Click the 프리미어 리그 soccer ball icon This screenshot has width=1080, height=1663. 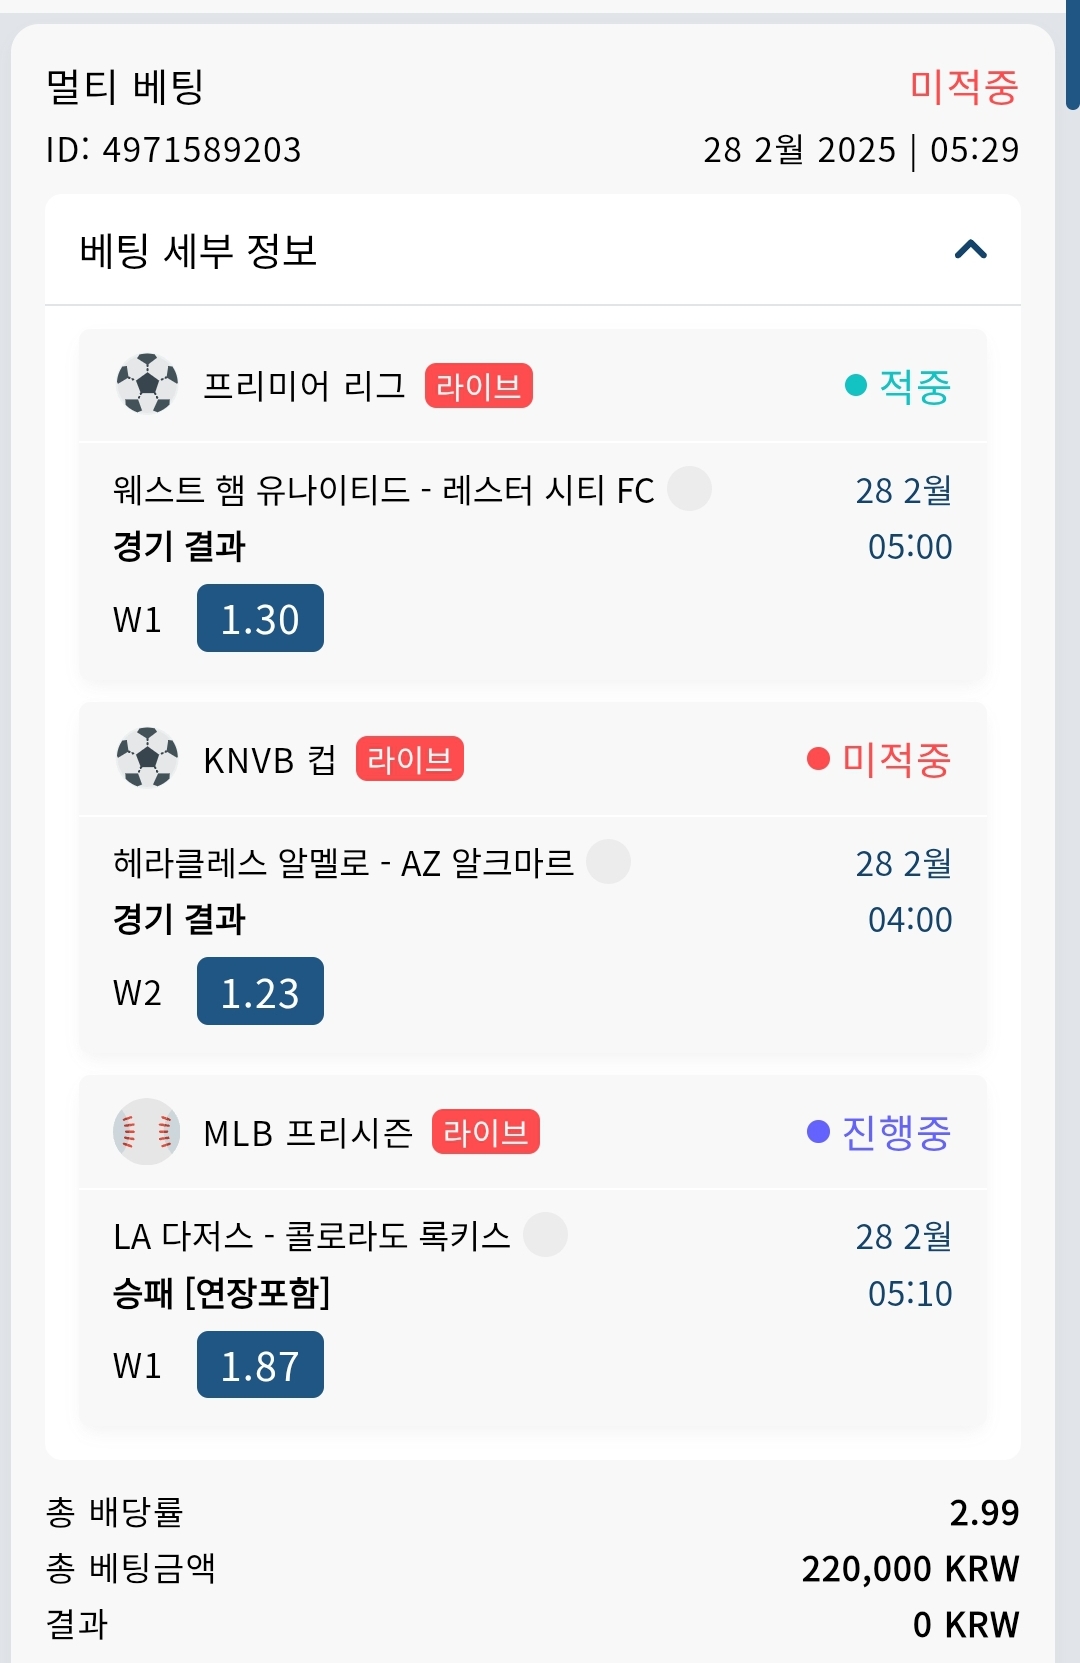[x=147, y=384]
